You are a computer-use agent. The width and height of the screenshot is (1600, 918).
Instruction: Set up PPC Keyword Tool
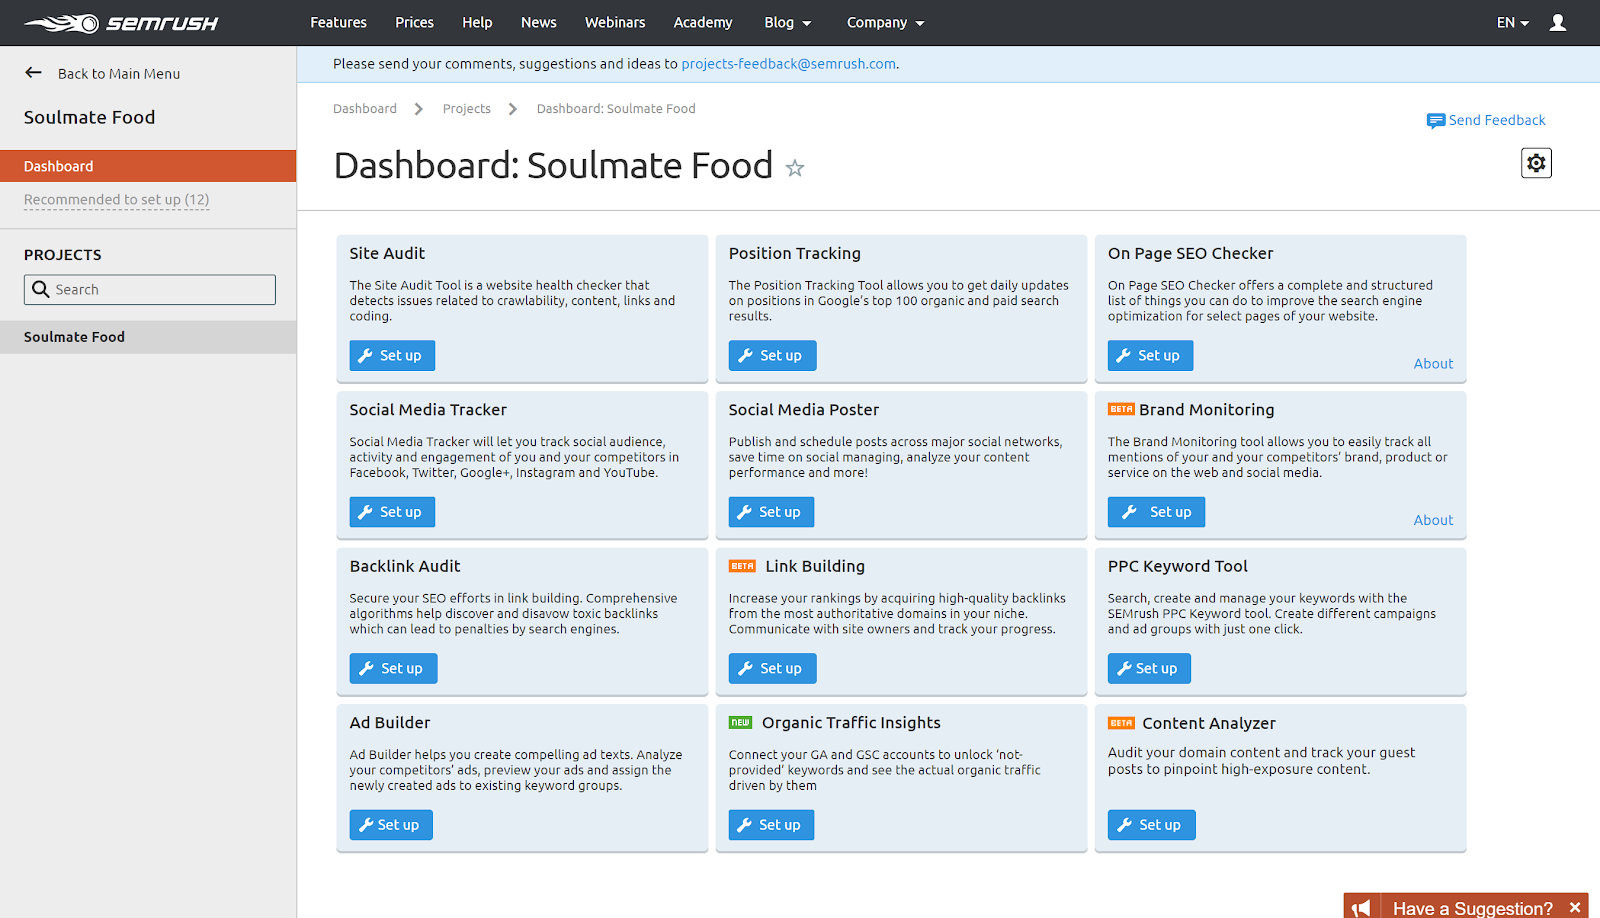pyautogui.click(x=1149, y=668)
